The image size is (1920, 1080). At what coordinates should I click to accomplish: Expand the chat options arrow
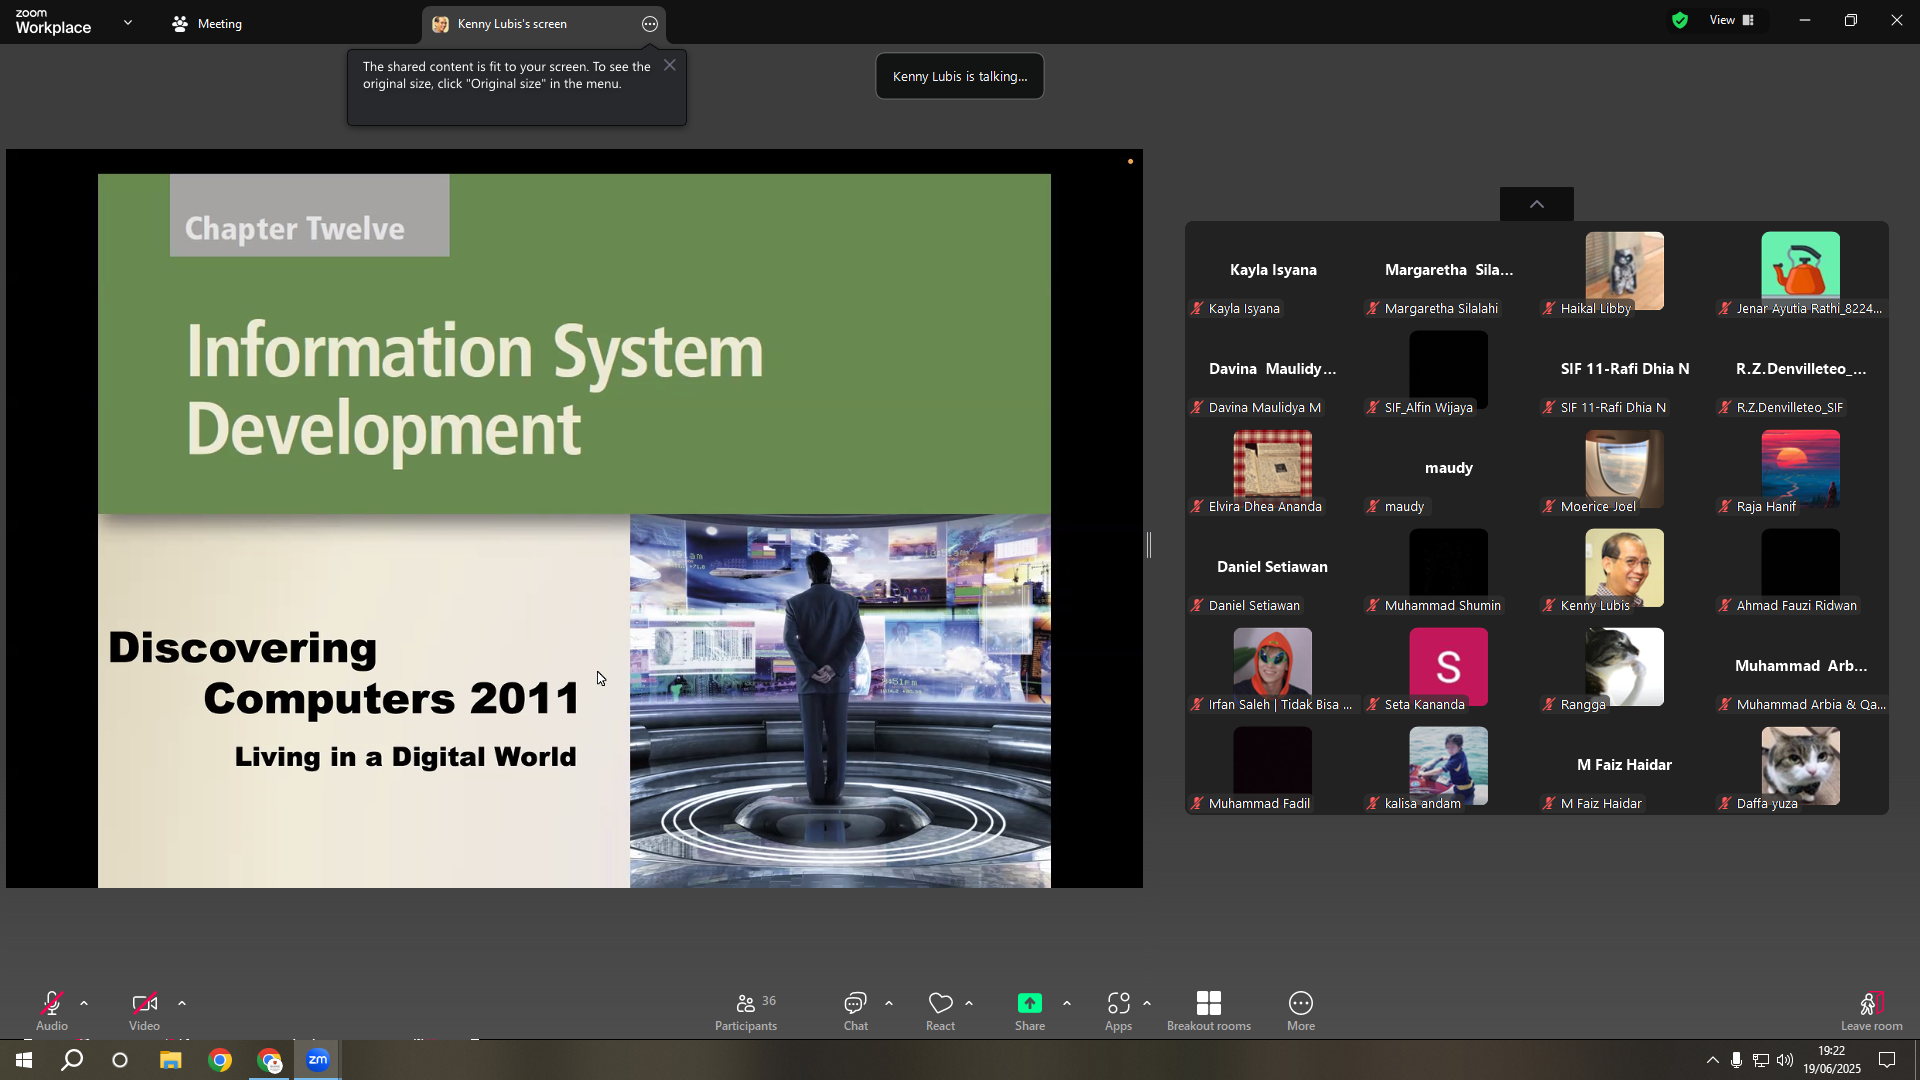point(889,1003)
